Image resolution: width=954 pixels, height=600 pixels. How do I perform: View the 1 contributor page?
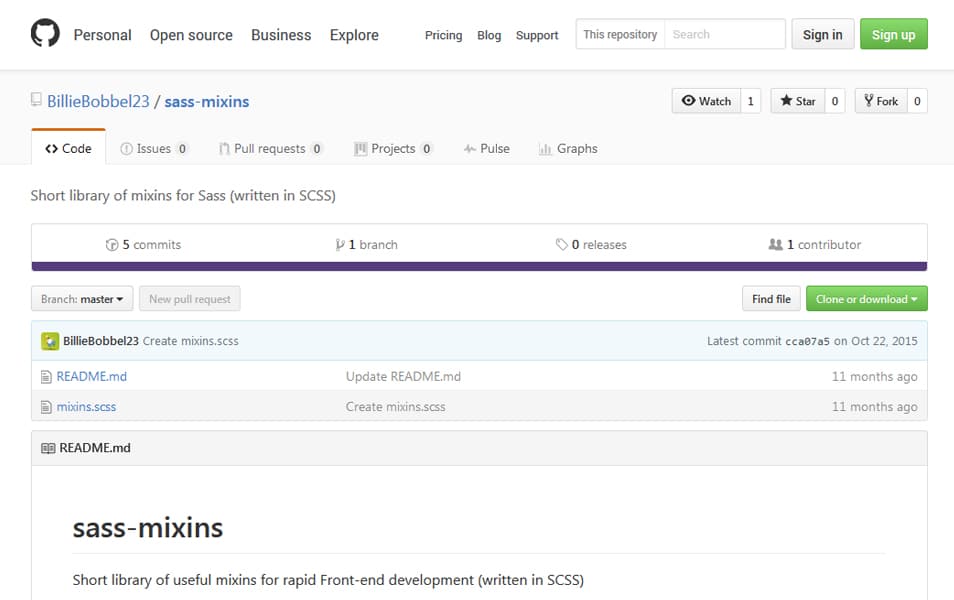tap(815, 245)
